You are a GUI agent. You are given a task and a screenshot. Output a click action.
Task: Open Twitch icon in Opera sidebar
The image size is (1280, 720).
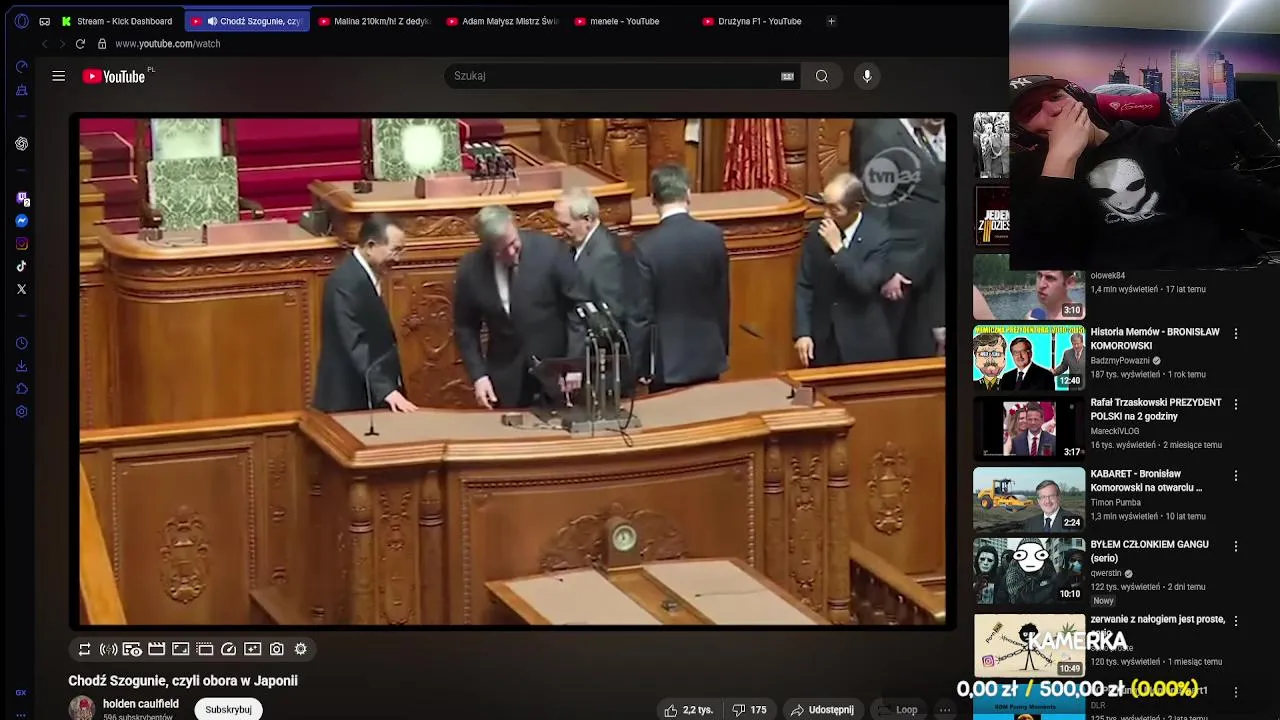point(21,198)
